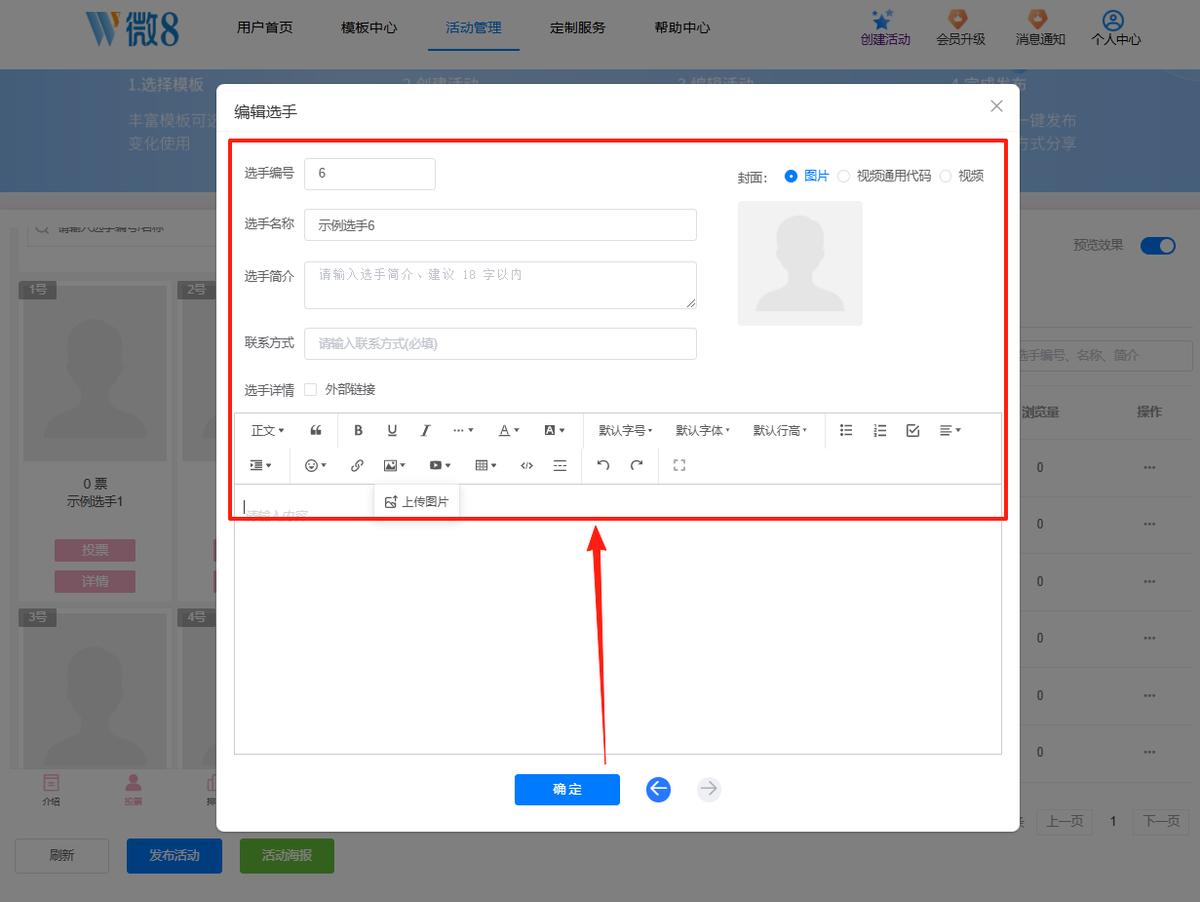
Task: Insert a numbered list
Action: 880,431
